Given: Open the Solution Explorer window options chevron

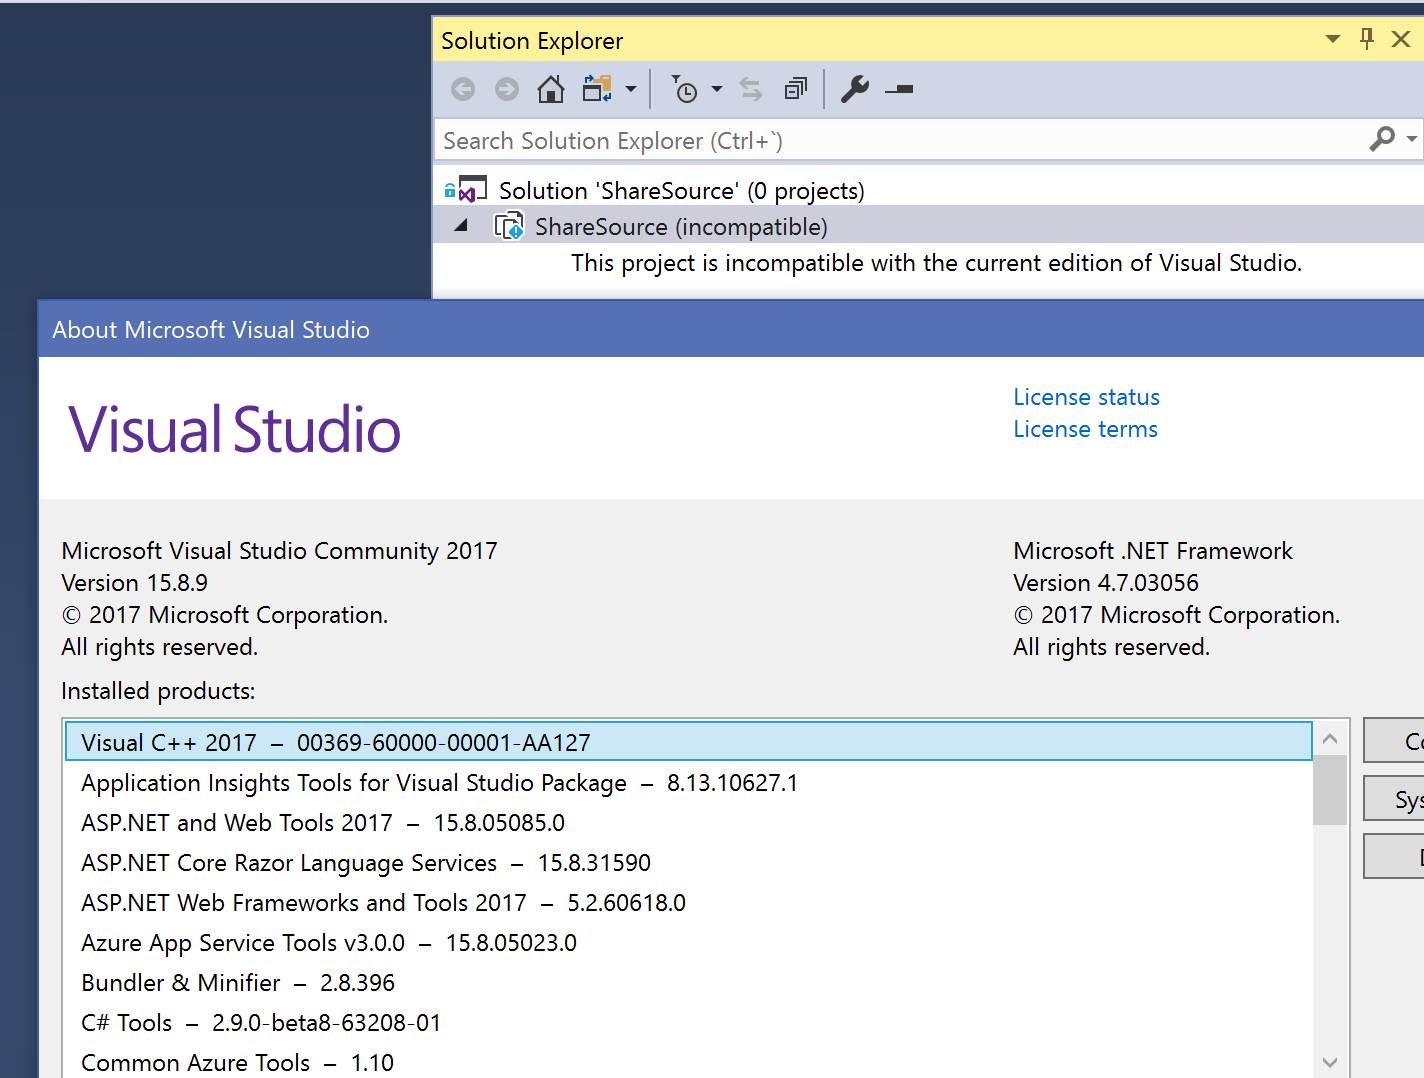Looking at the screenshot, I should pyautogui.click(x=1331, y=39).
